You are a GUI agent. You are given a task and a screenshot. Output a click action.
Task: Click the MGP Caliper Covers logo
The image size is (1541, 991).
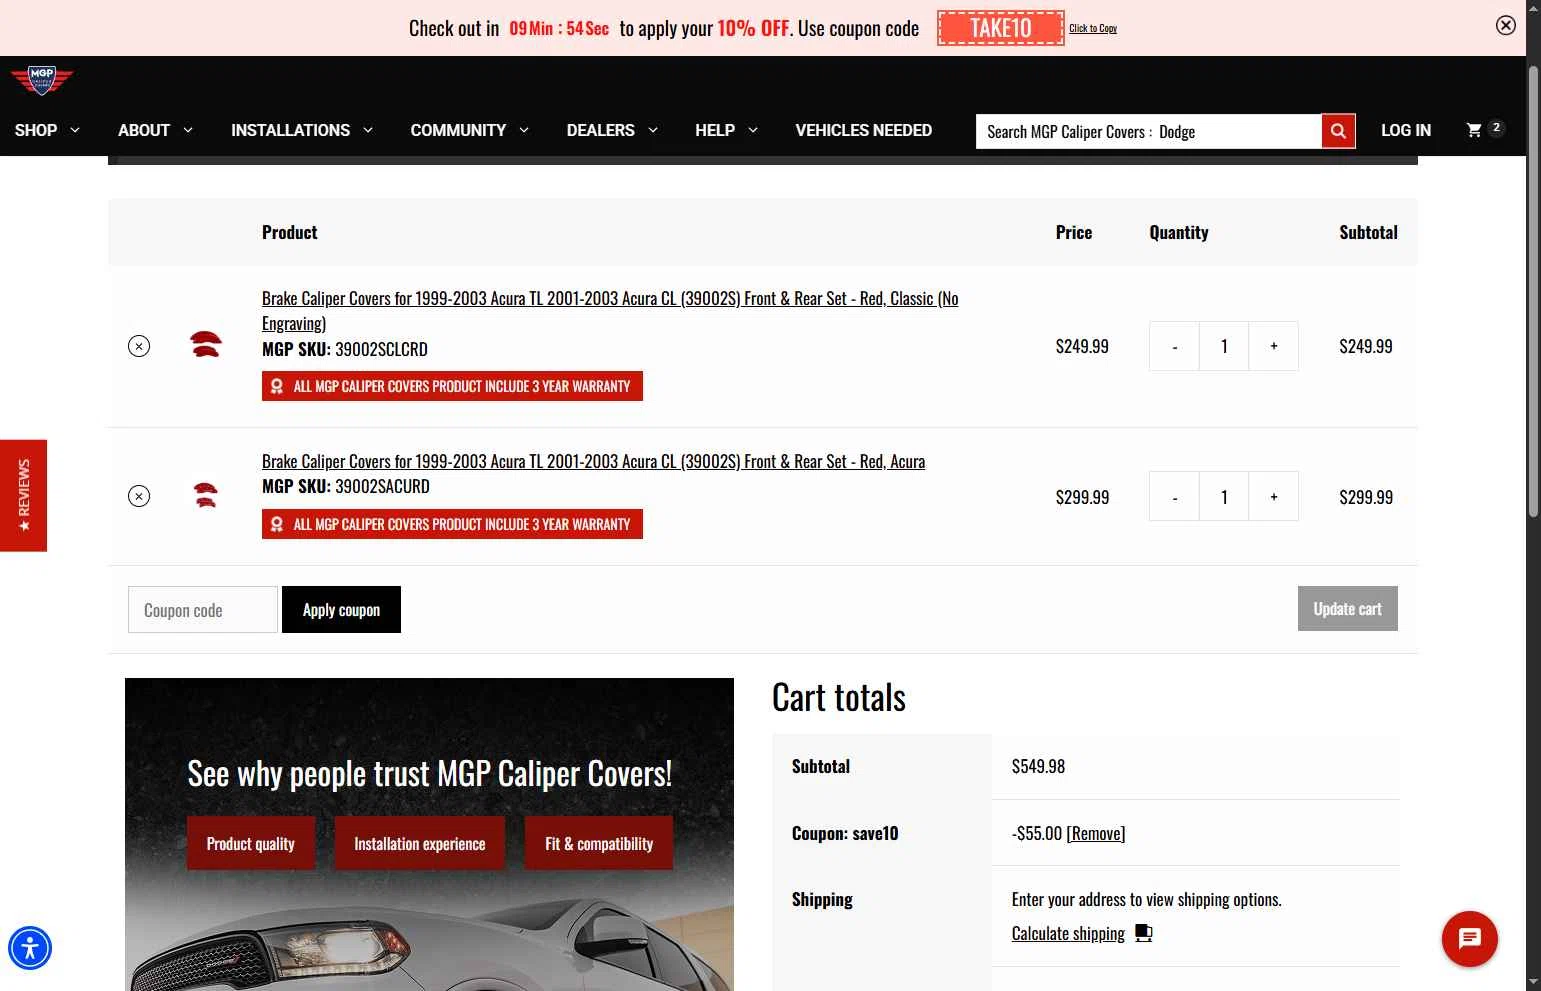coord(42,80)
